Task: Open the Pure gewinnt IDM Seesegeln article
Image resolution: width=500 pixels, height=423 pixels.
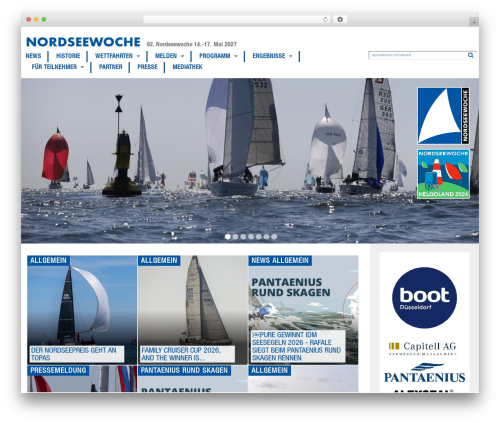Action: 298,346
